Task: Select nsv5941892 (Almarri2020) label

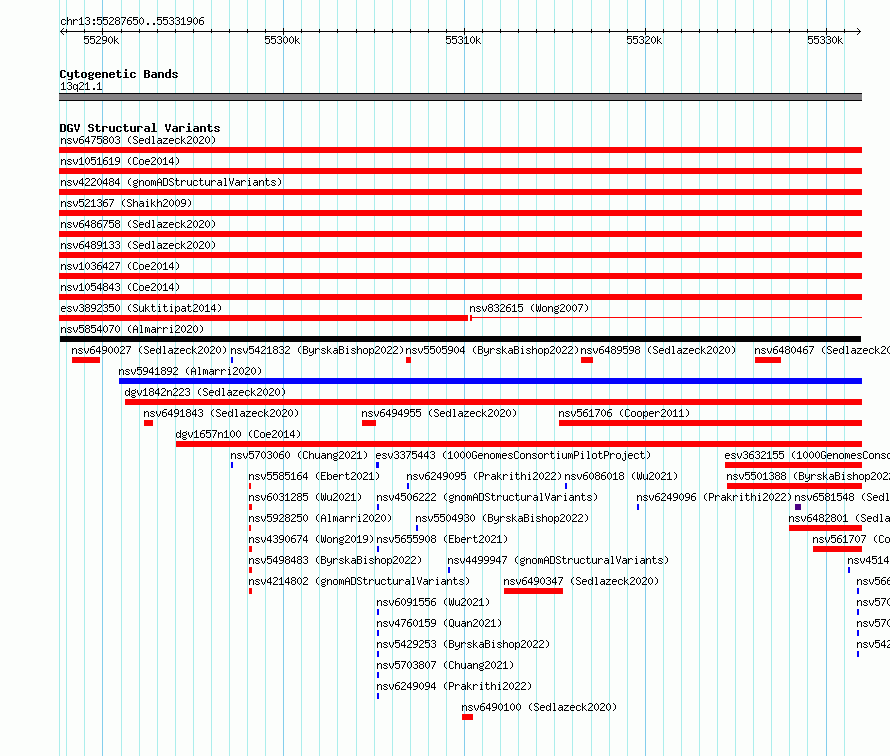Action: tap(190, 371)
